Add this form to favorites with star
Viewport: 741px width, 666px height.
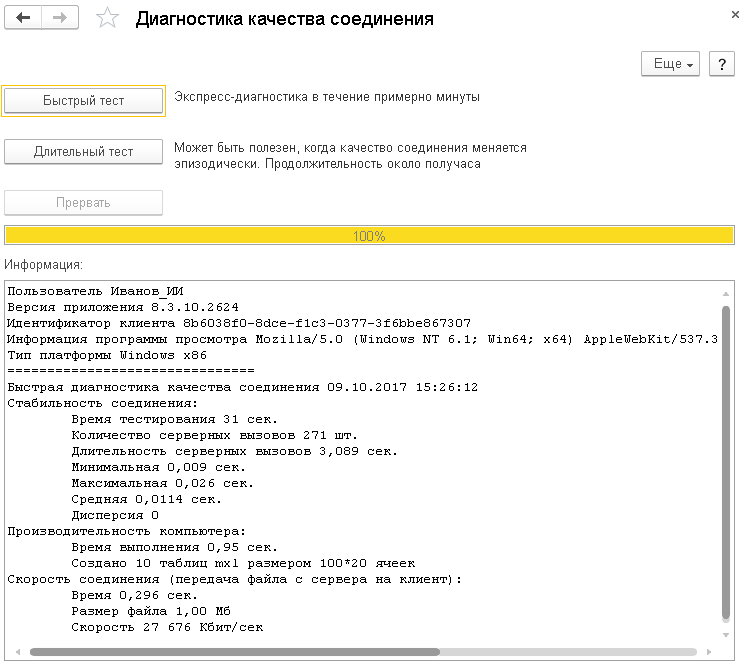point(106,19)
